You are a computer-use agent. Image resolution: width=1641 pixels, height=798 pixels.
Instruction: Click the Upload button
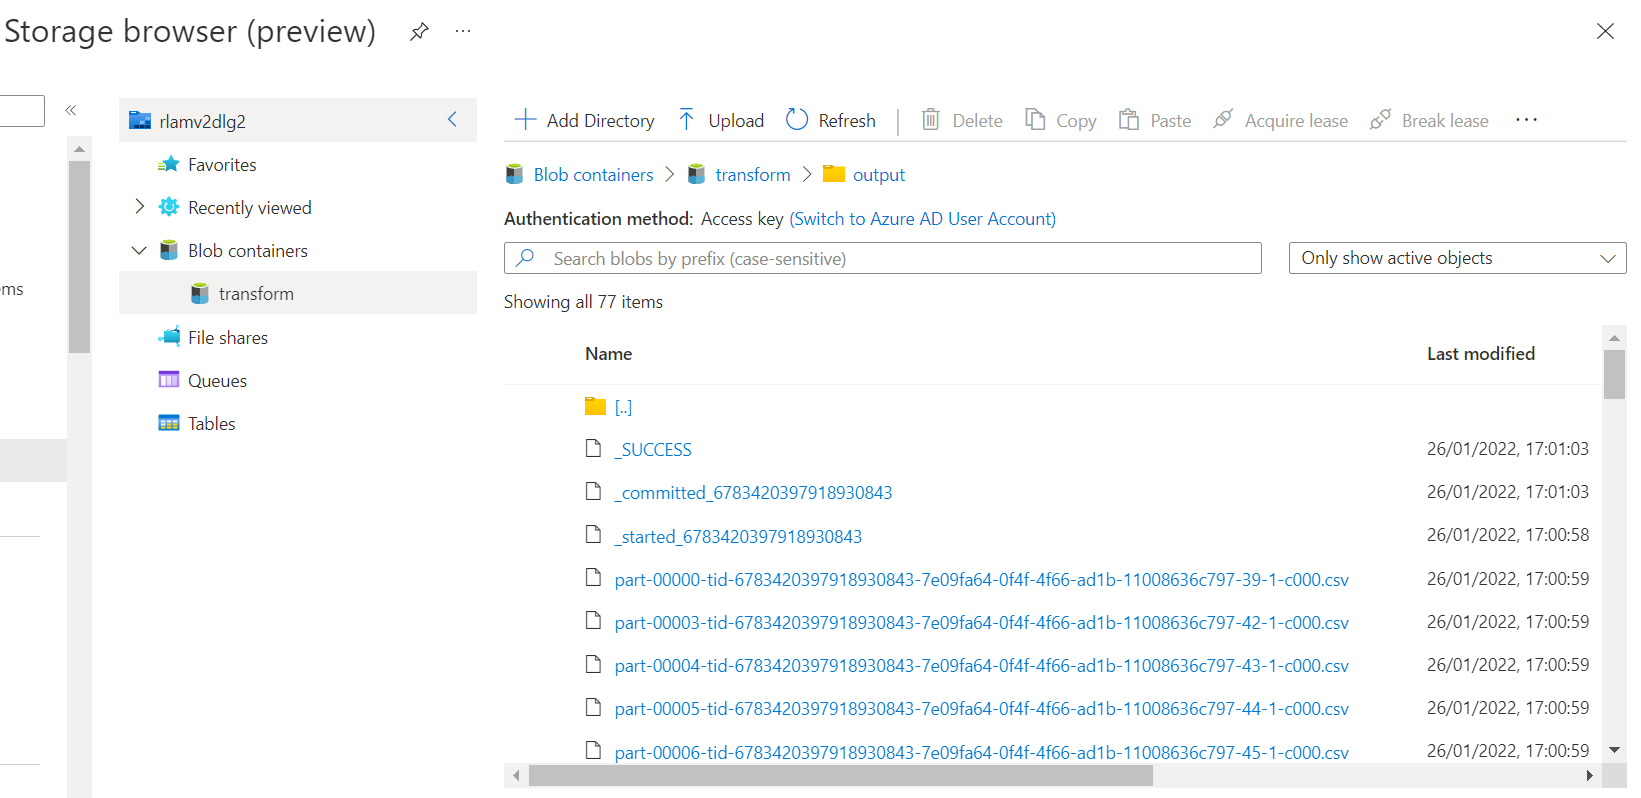tap(721, 120)
